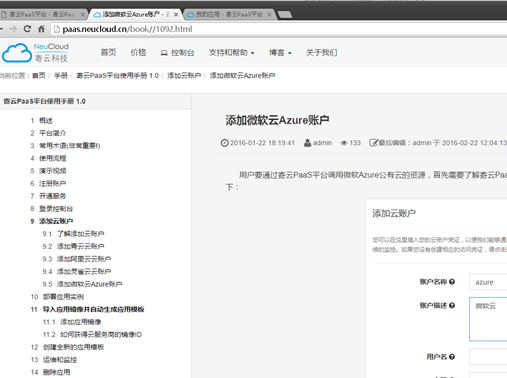
Task: Reload the page with the refresh icon
Action: (x=27, y=29)
